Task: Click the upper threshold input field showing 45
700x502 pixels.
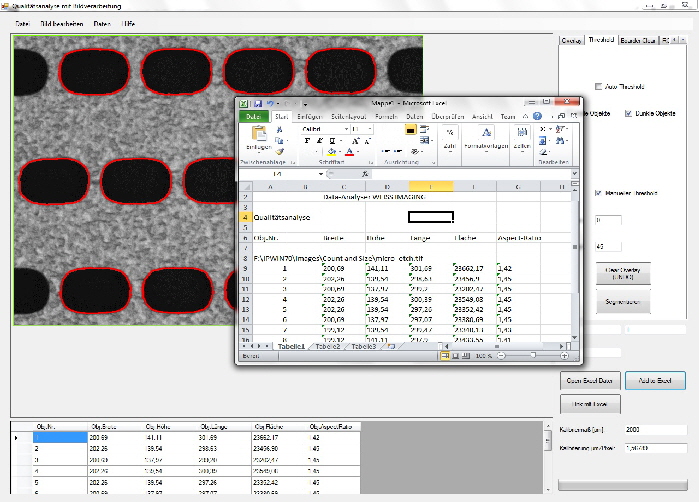Action: click(608, 247)
